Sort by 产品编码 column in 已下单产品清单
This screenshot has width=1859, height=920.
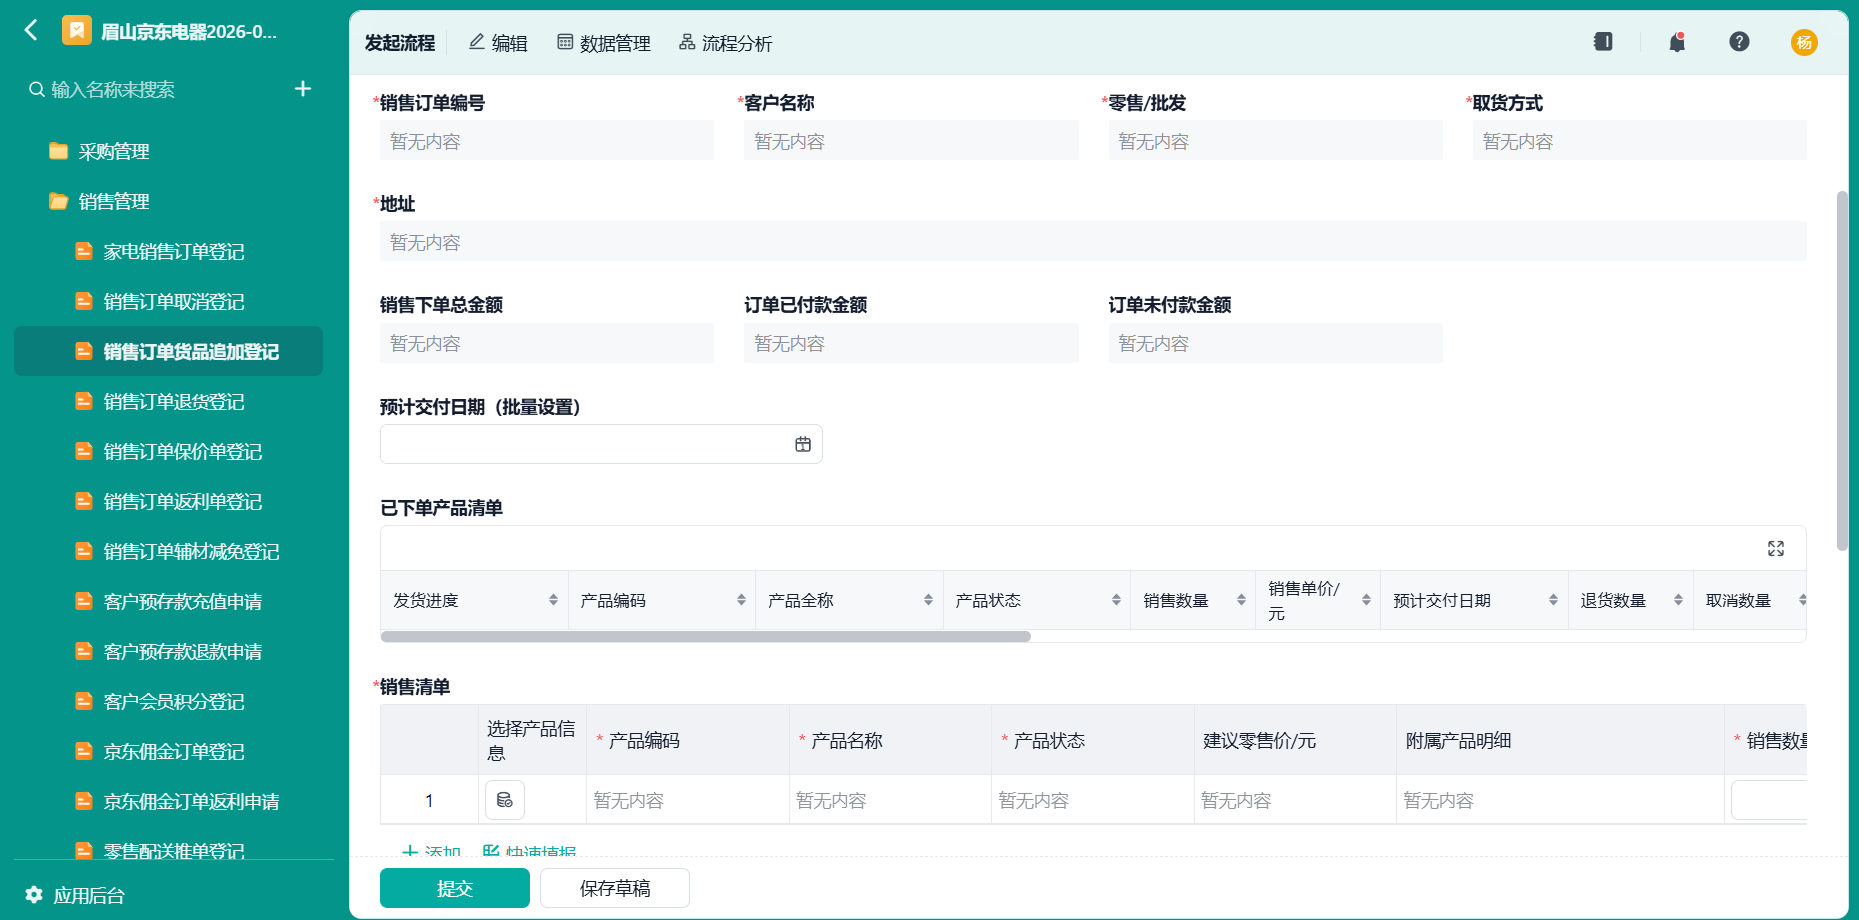point(741,600)
